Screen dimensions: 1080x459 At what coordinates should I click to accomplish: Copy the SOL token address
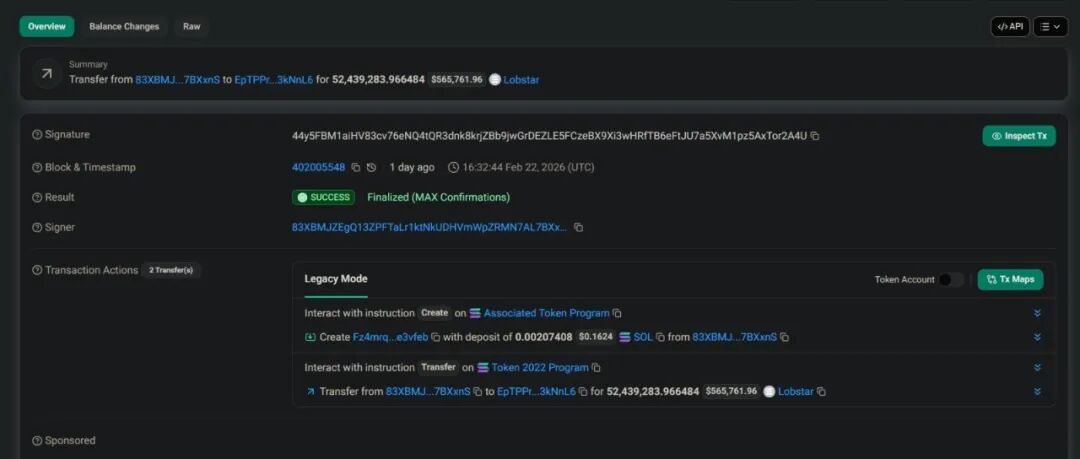[661, 338]
